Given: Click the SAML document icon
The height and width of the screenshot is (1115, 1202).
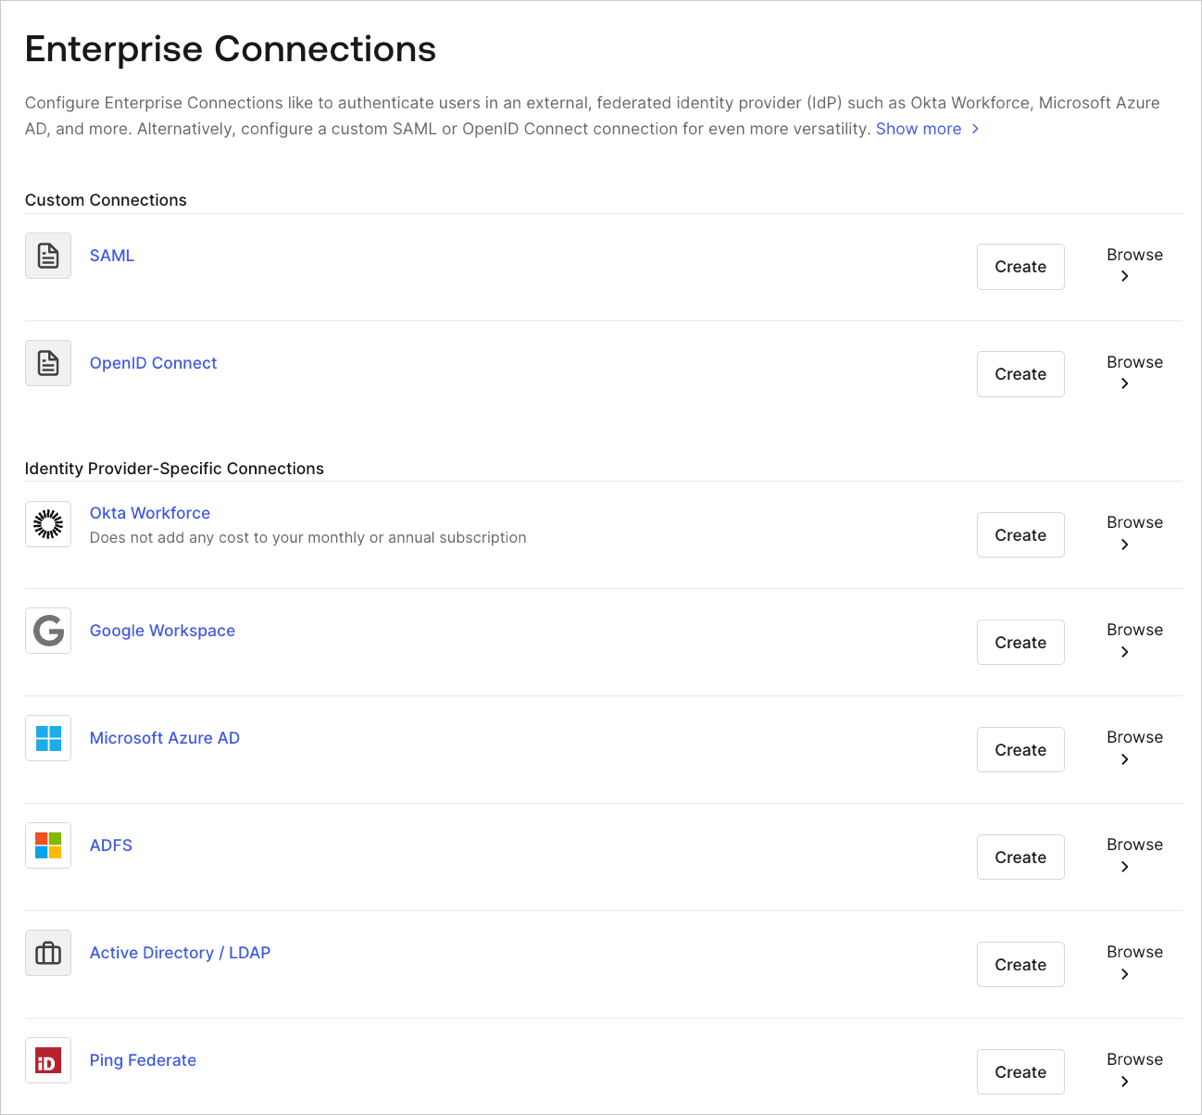Looking at the screenshot, I should (48, 256).
